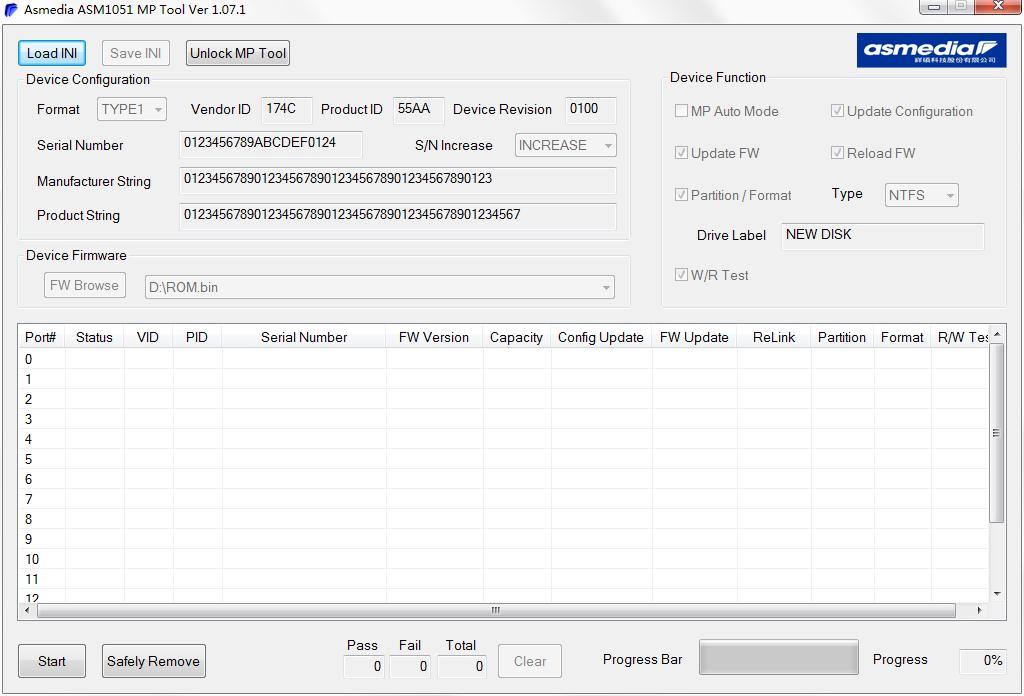The height and width of the screenshot is (696, 1024).
Task: Click the vertical scrollbar up arrow
Action: point(997,334)
